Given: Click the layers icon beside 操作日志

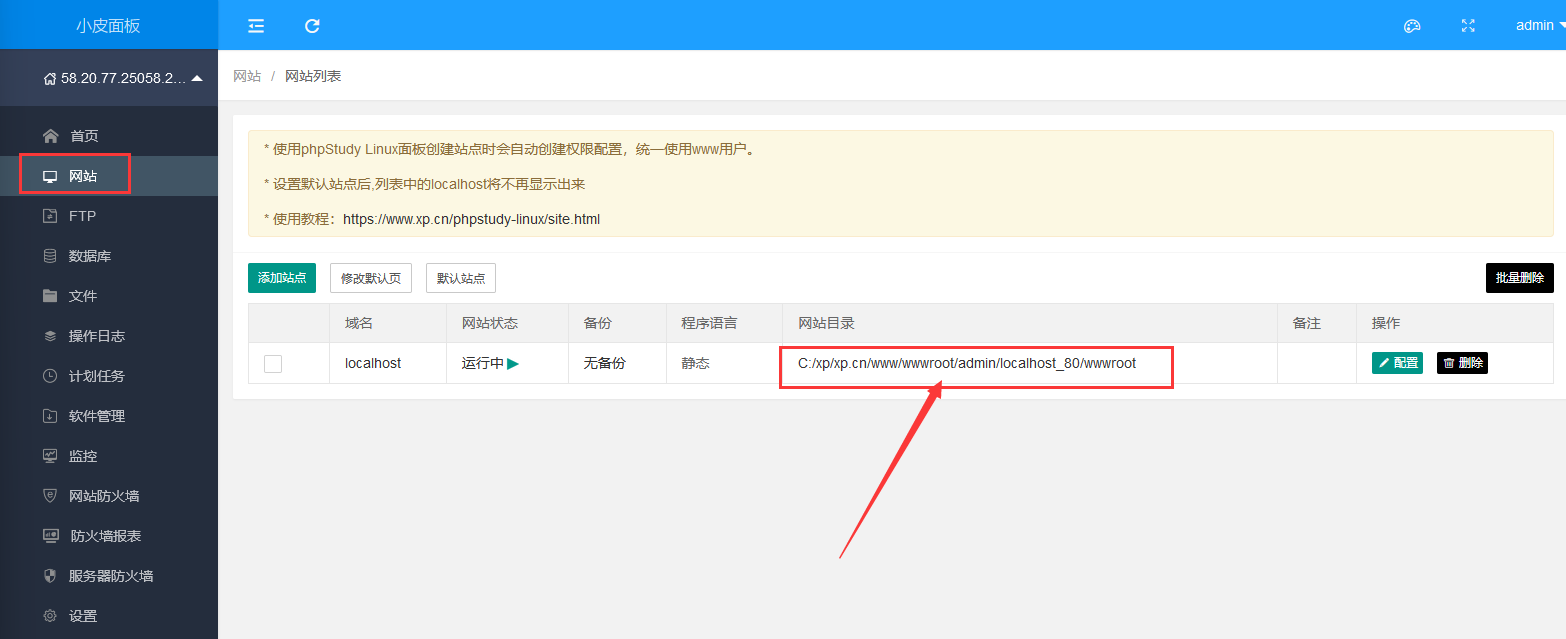Looking at the screenshot, I should click(x=50, y=336).
